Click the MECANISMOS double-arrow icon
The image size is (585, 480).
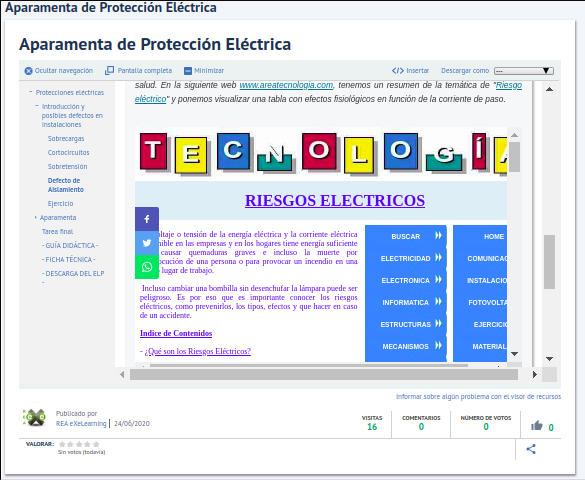(438, 345)
